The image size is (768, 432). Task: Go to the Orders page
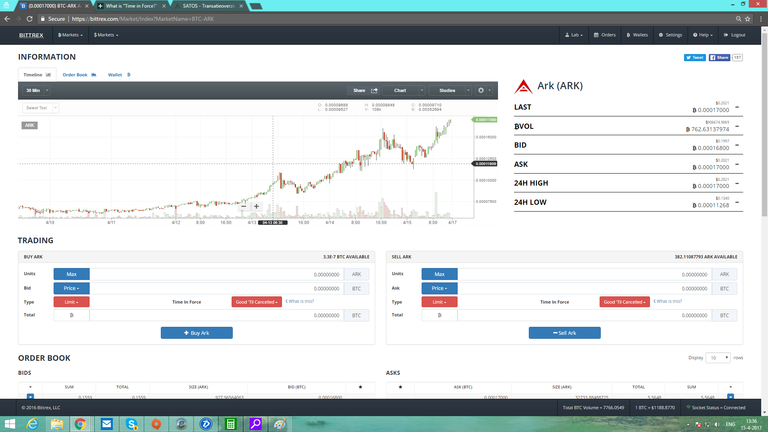pos(605,35)
